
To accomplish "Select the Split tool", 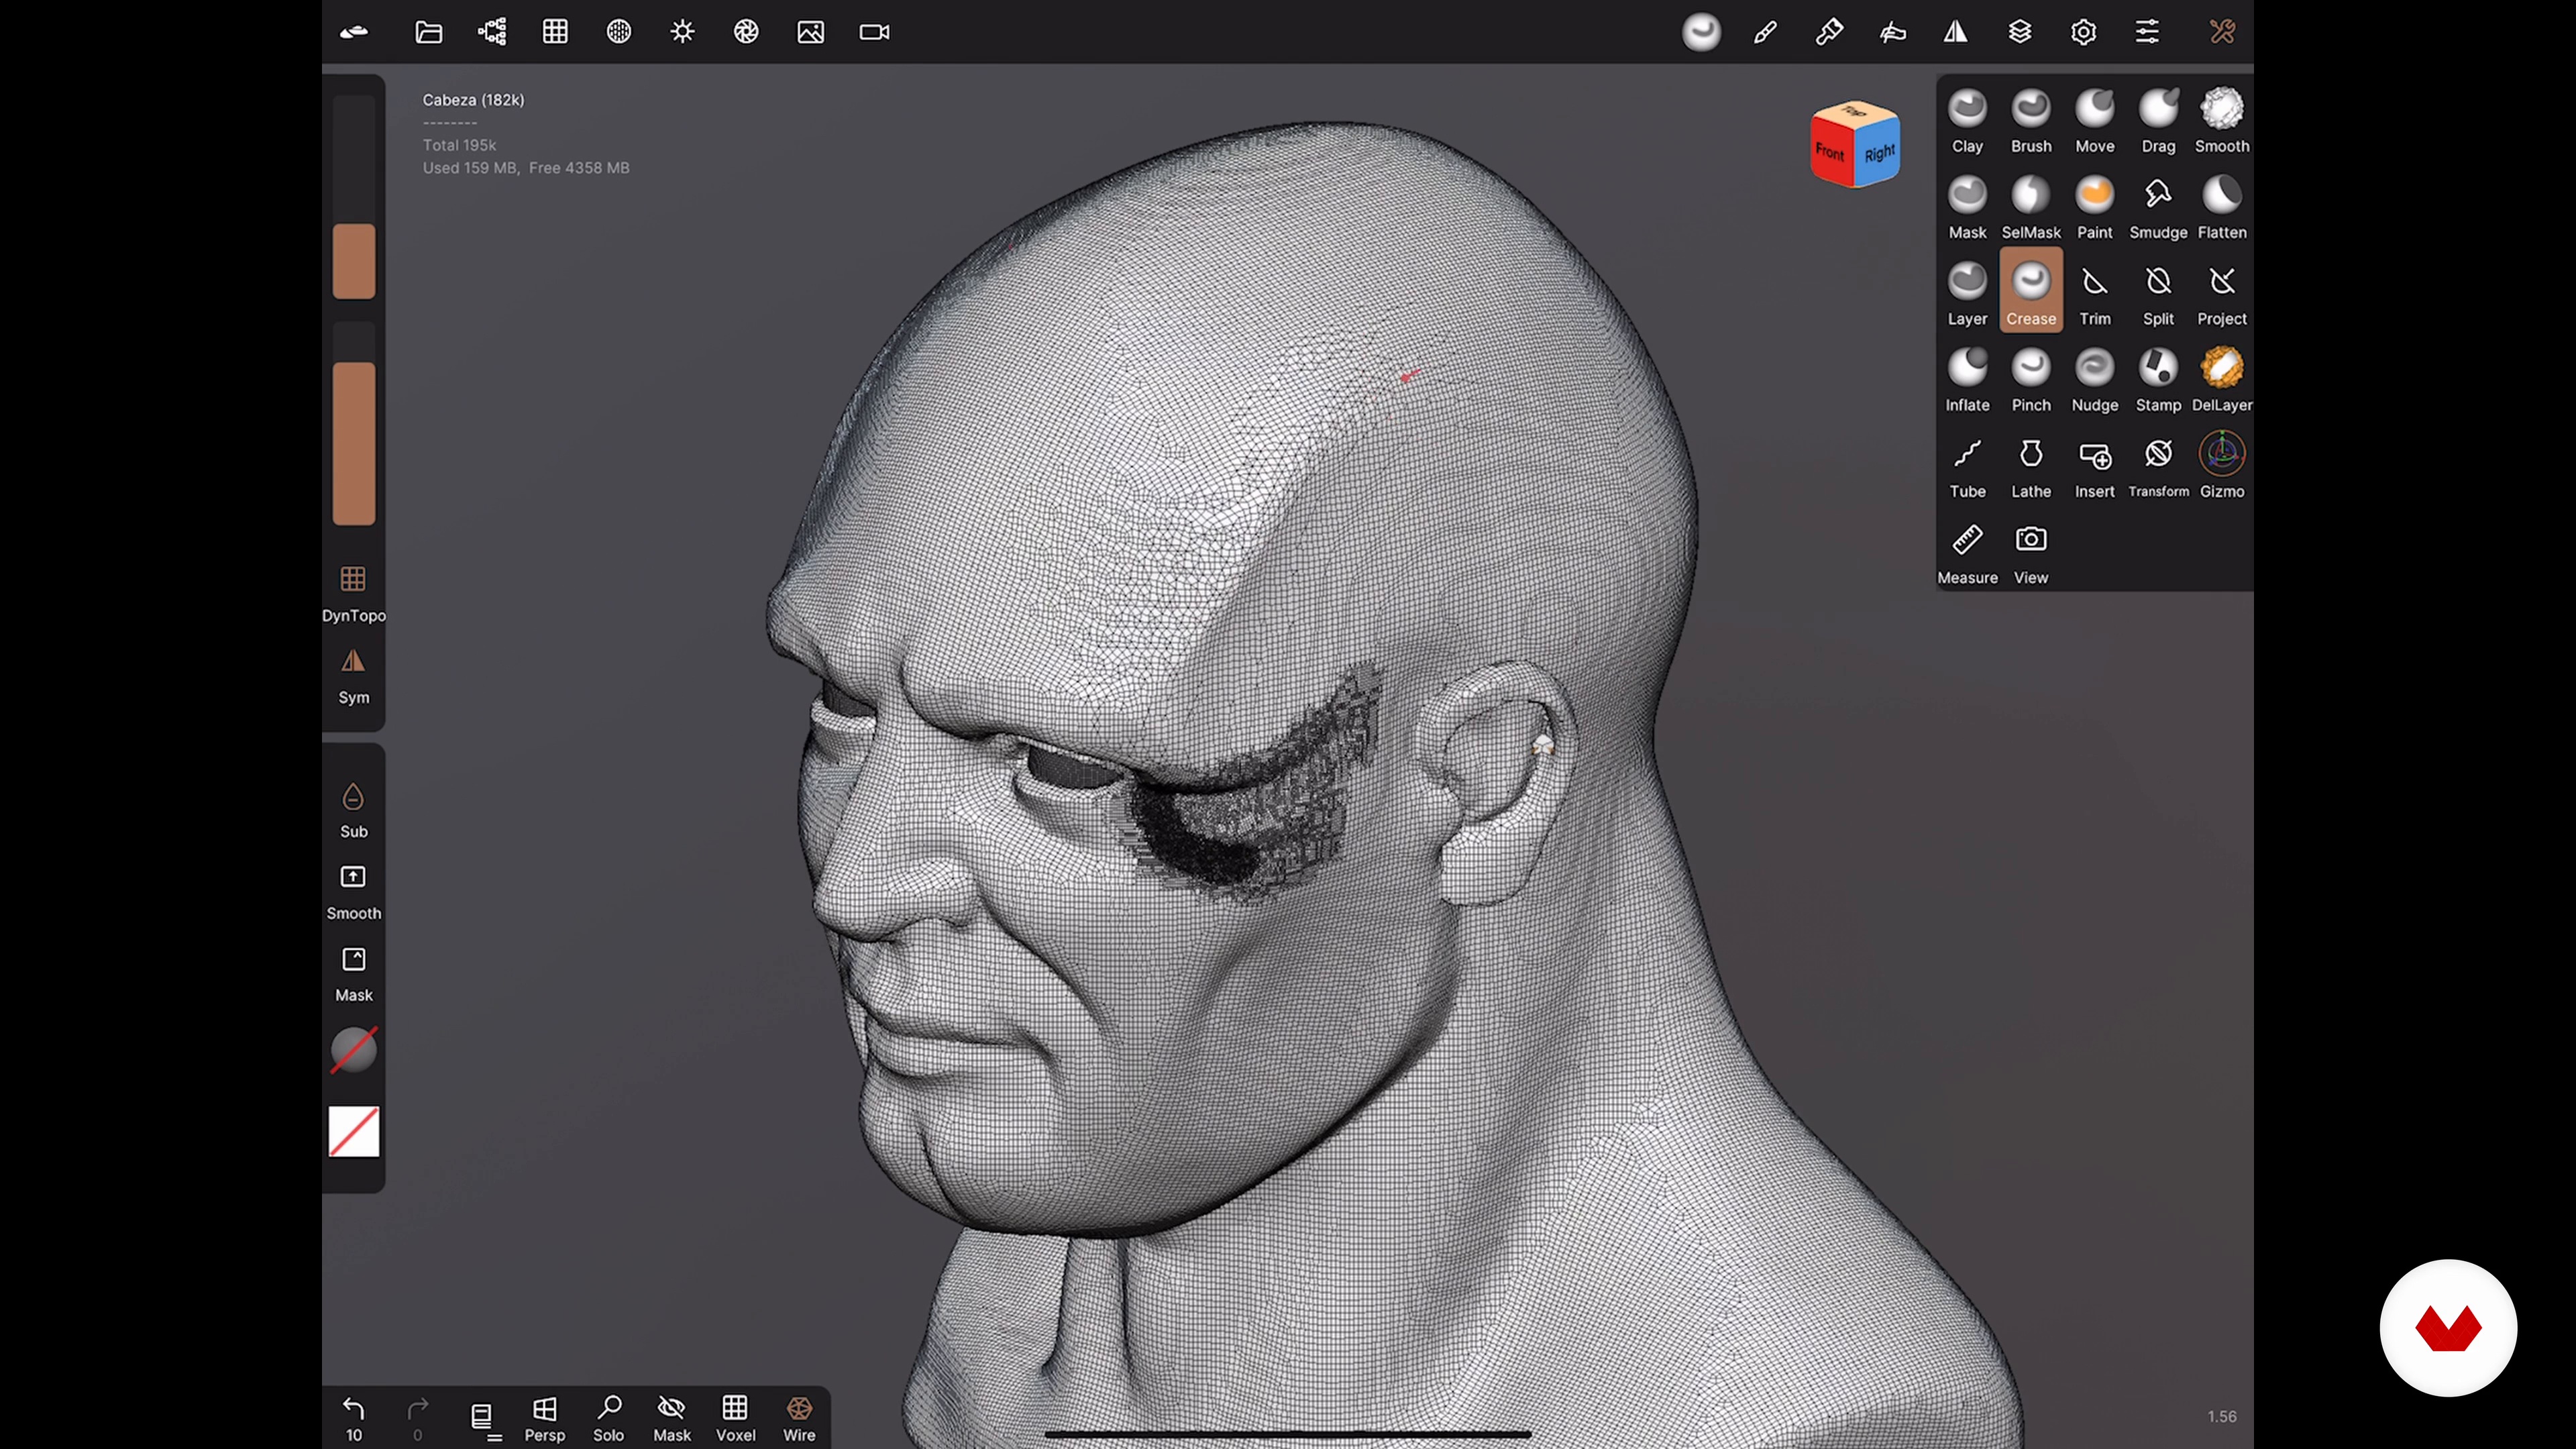I will [x=2158, y=293].
